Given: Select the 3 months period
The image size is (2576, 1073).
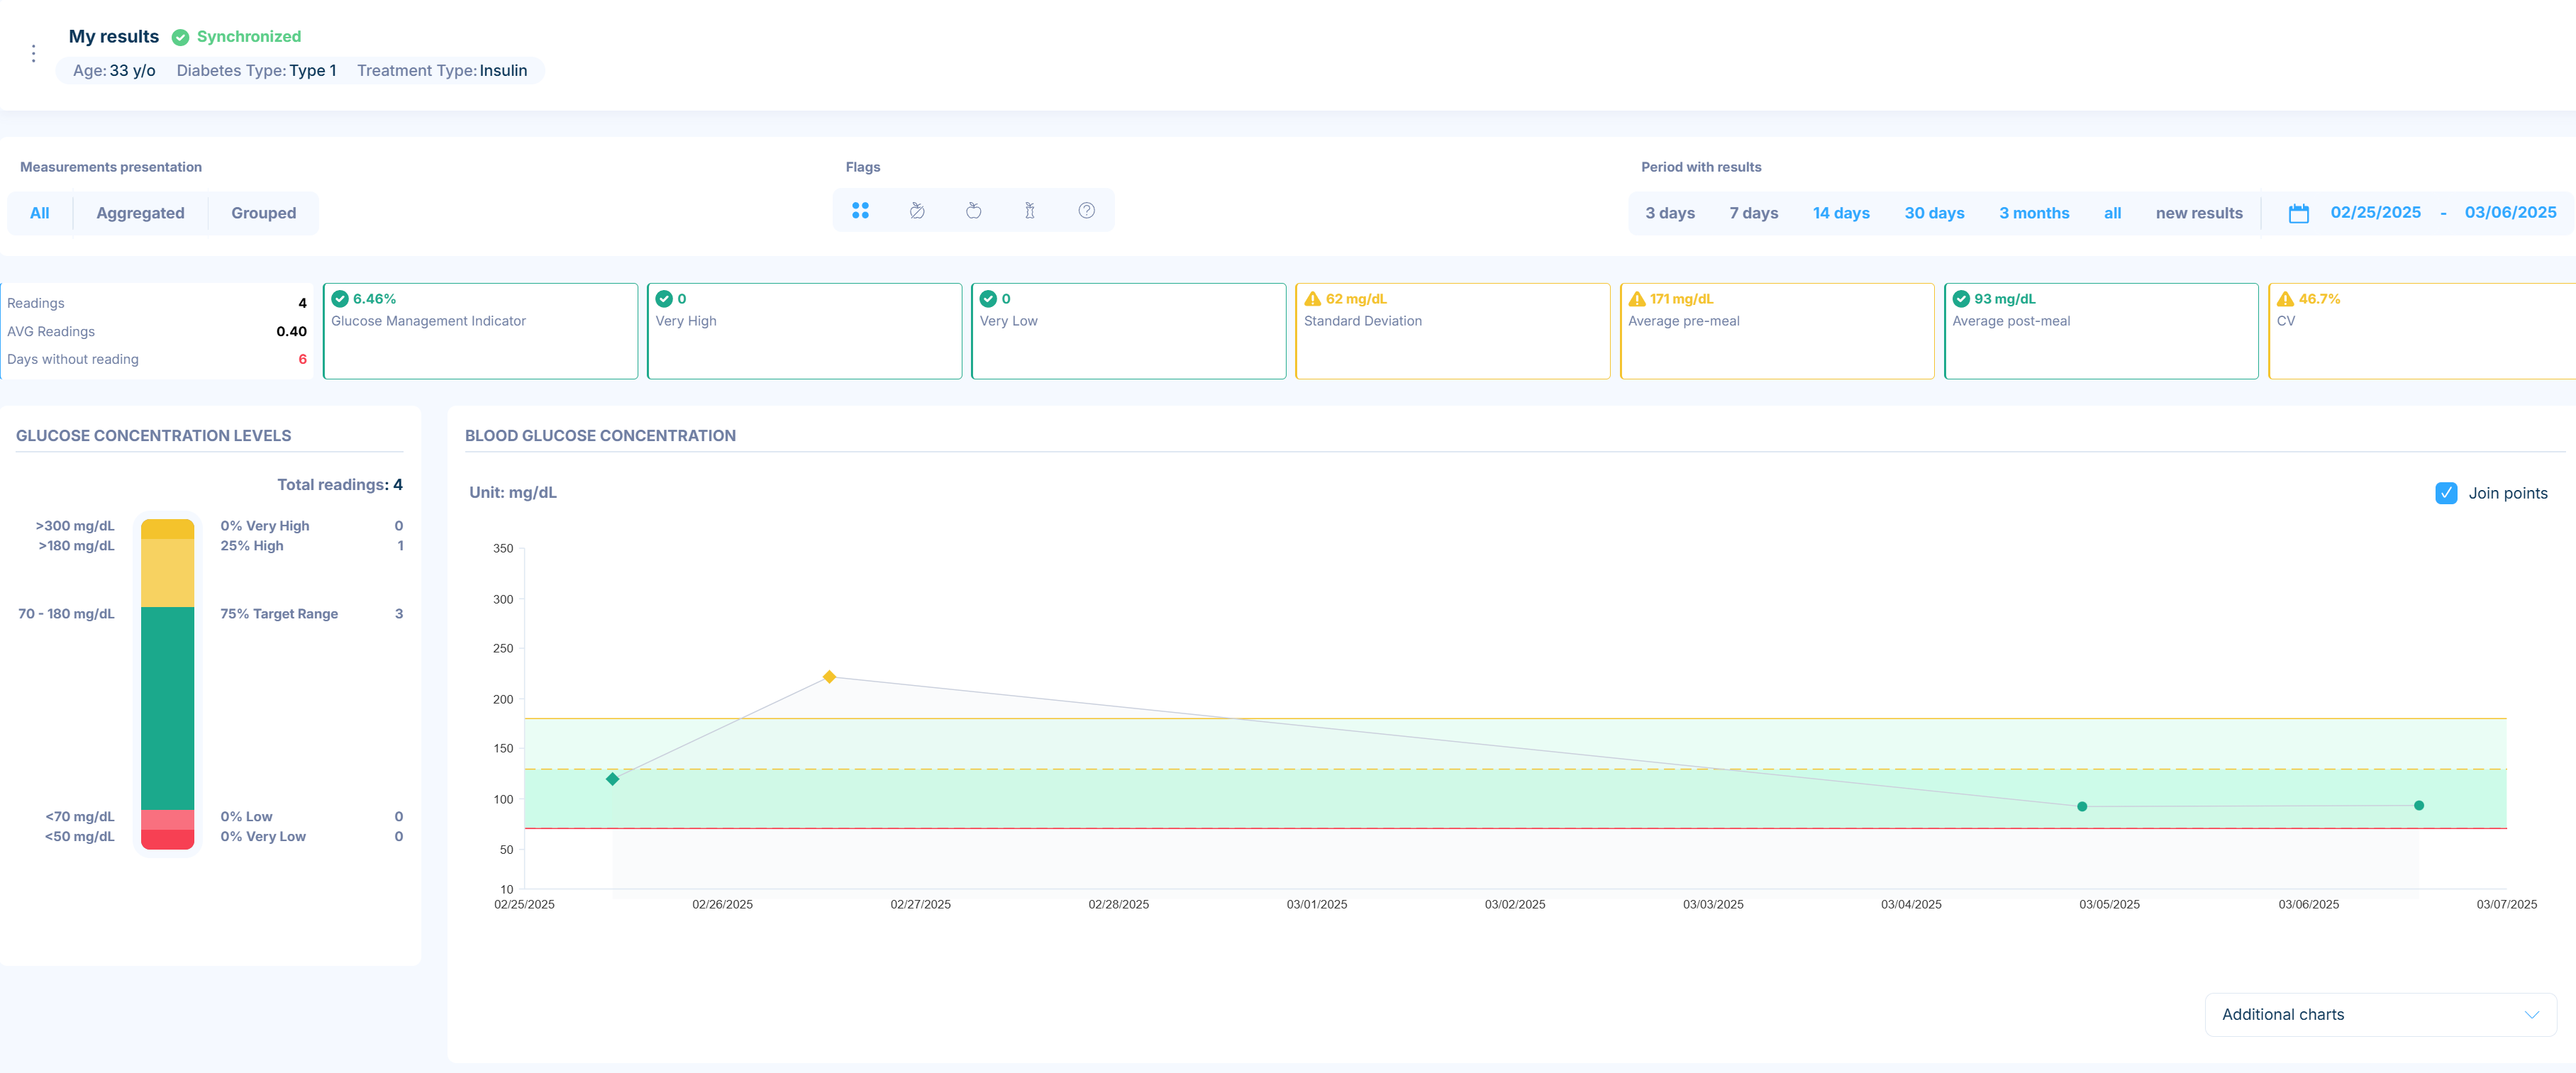Looking at the screenshot, I should tap(2034, 213).
